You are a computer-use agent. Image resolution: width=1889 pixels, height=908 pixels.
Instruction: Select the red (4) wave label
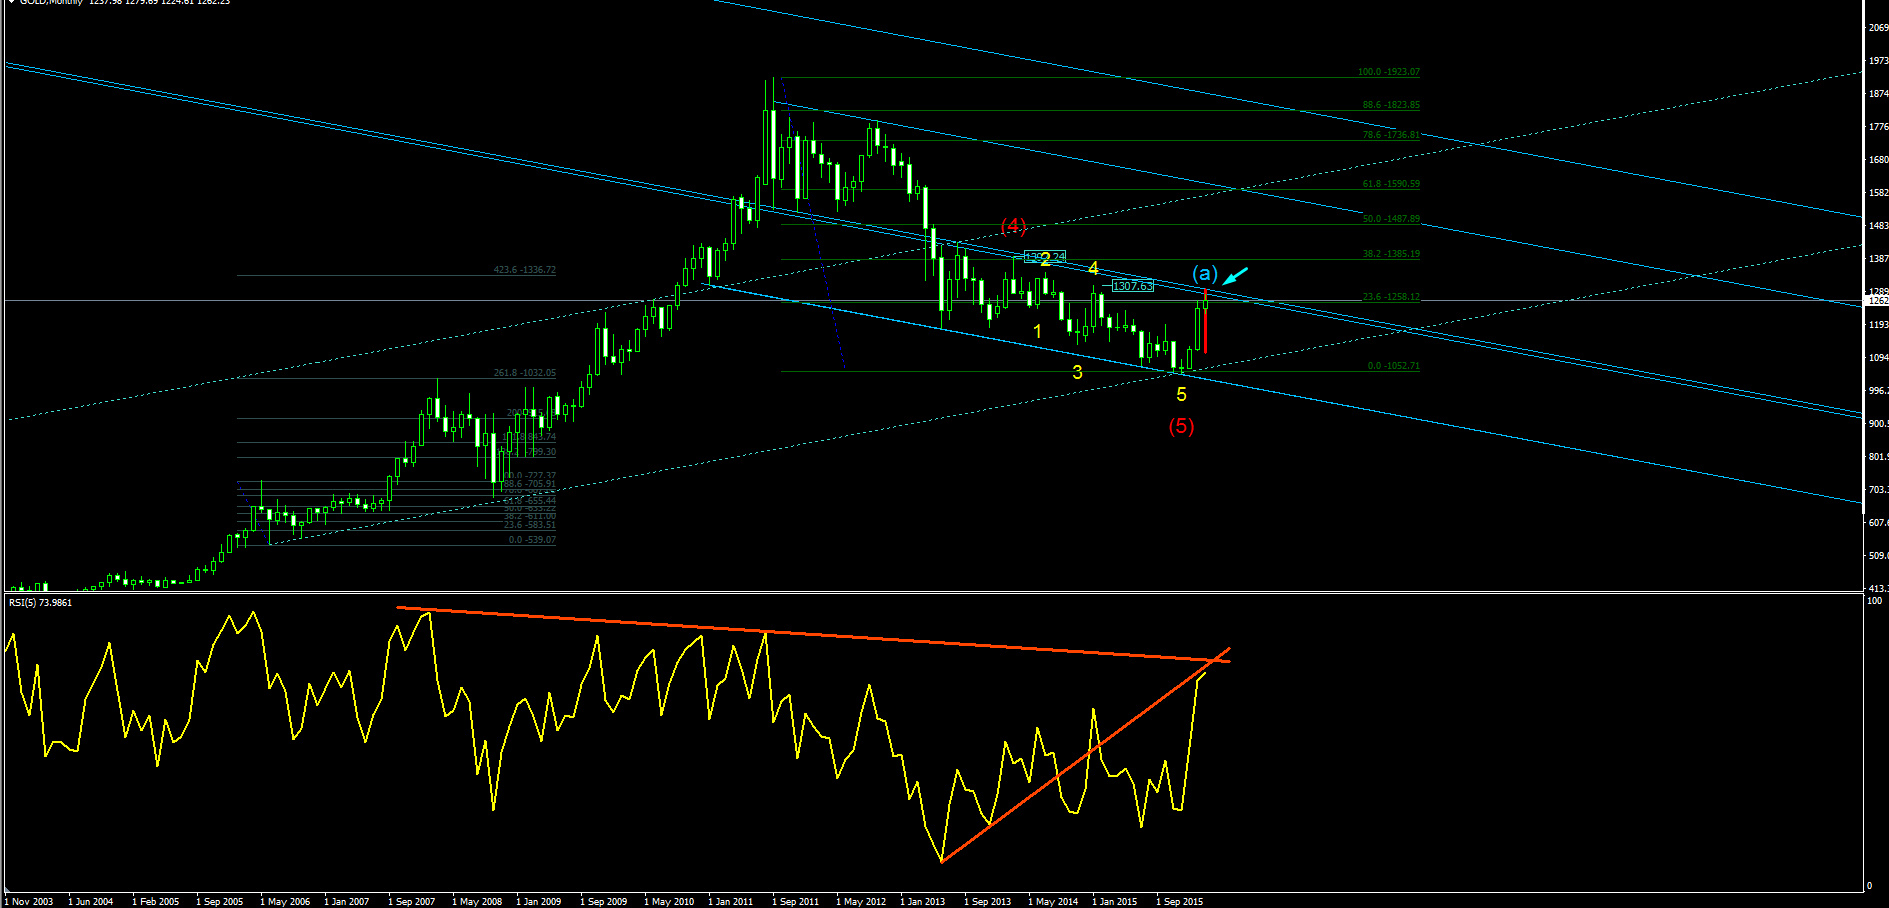click(x=1014, y=225)
